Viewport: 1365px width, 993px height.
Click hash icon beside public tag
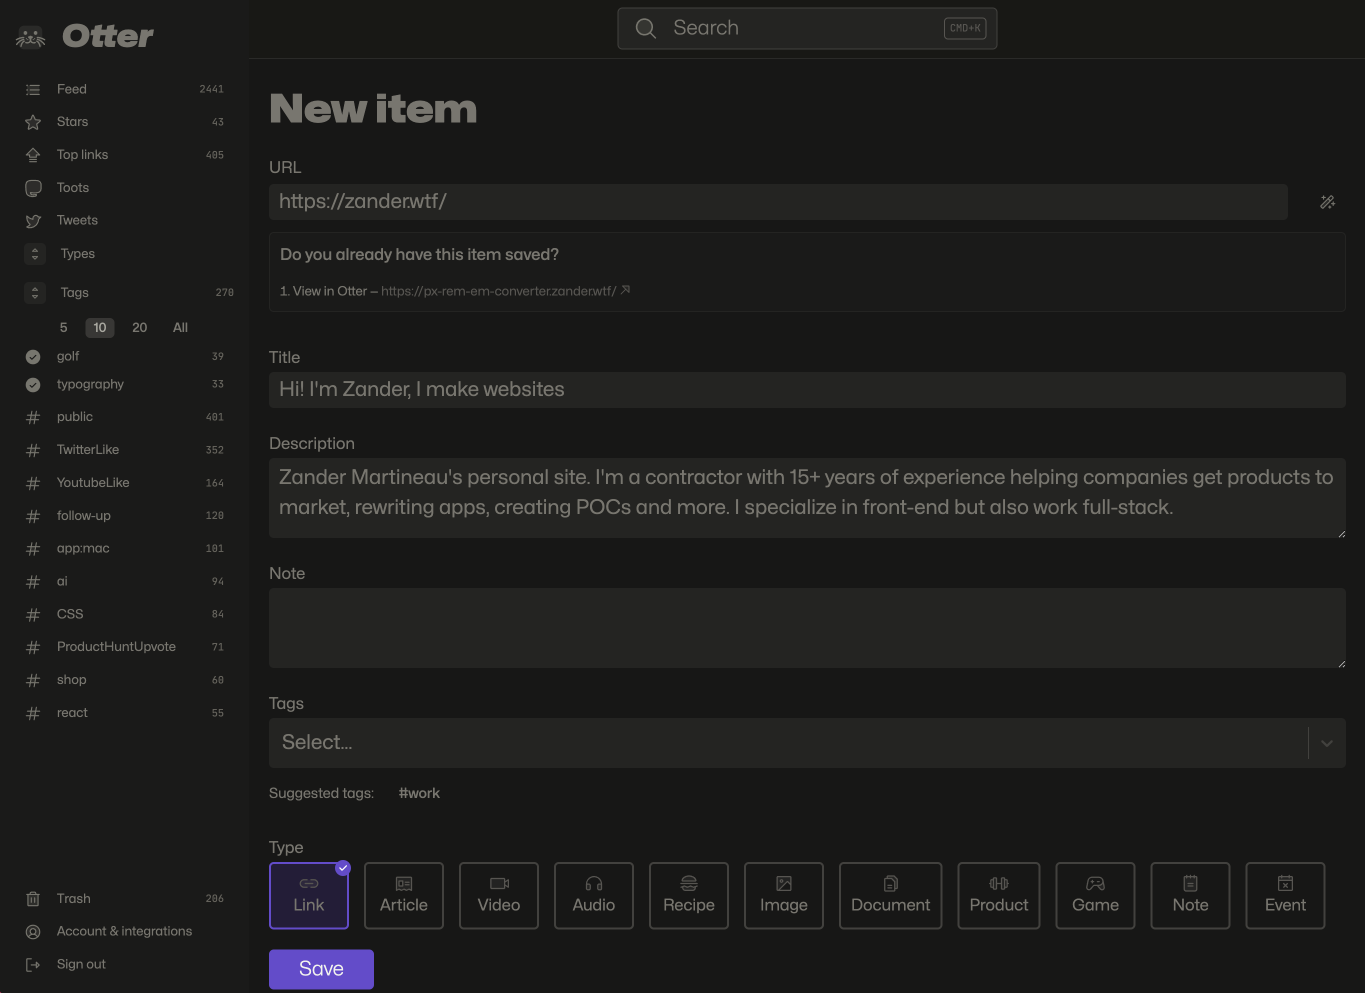click(x=33, y=417)
